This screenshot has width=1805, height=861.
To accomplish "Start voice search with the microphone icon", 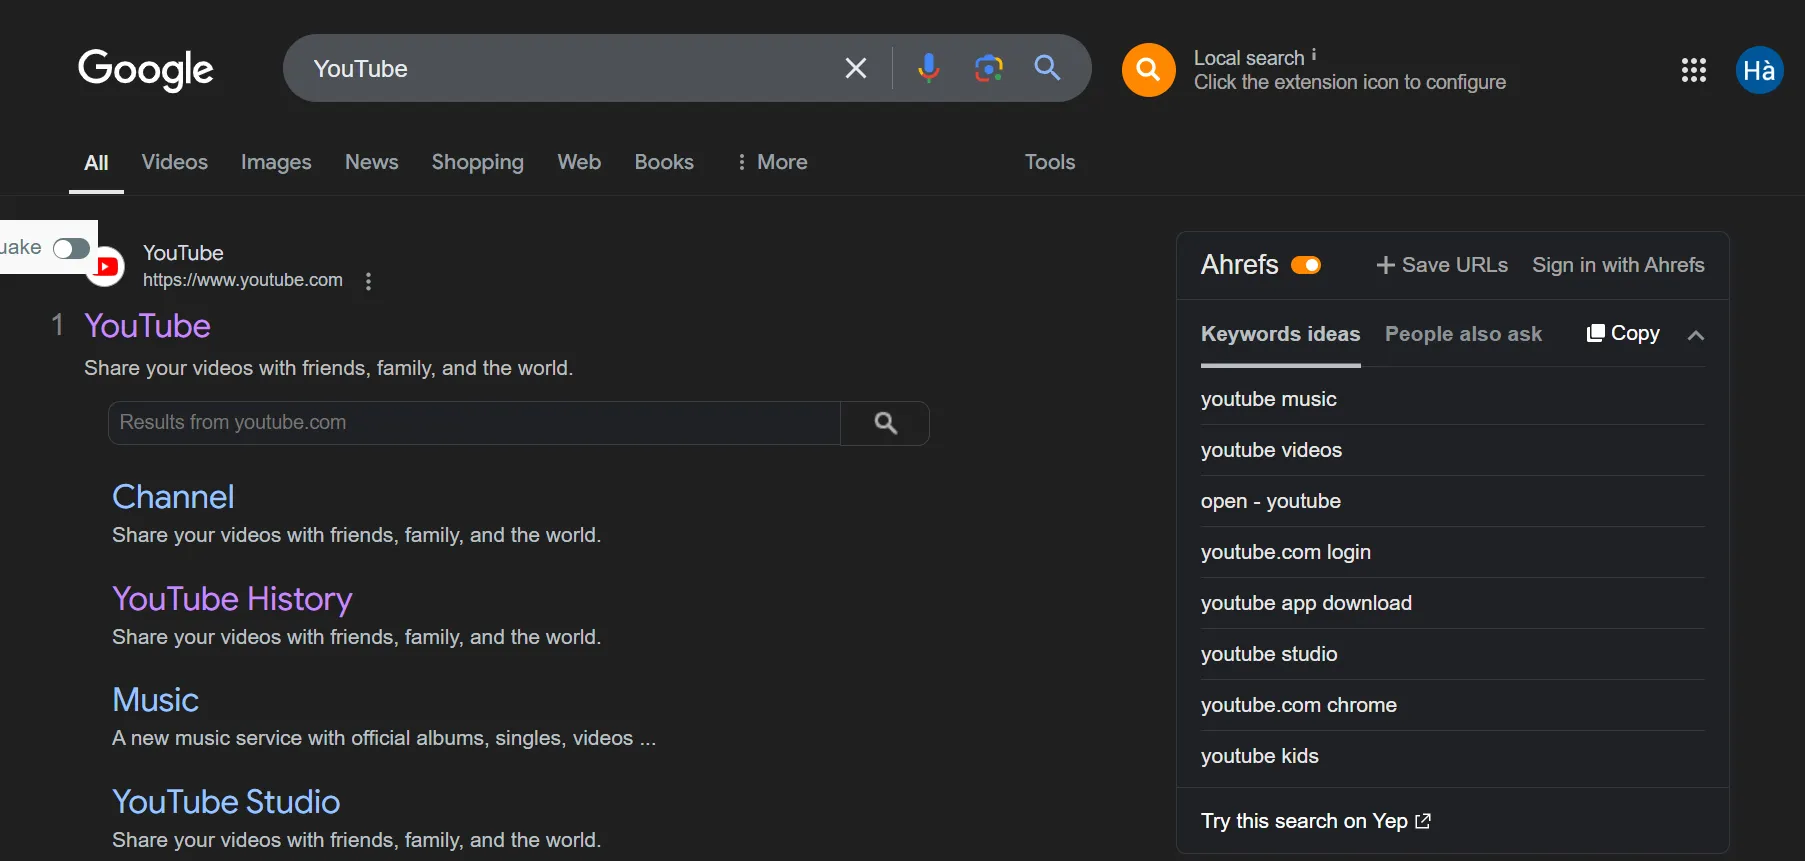I will click(929, 68).
